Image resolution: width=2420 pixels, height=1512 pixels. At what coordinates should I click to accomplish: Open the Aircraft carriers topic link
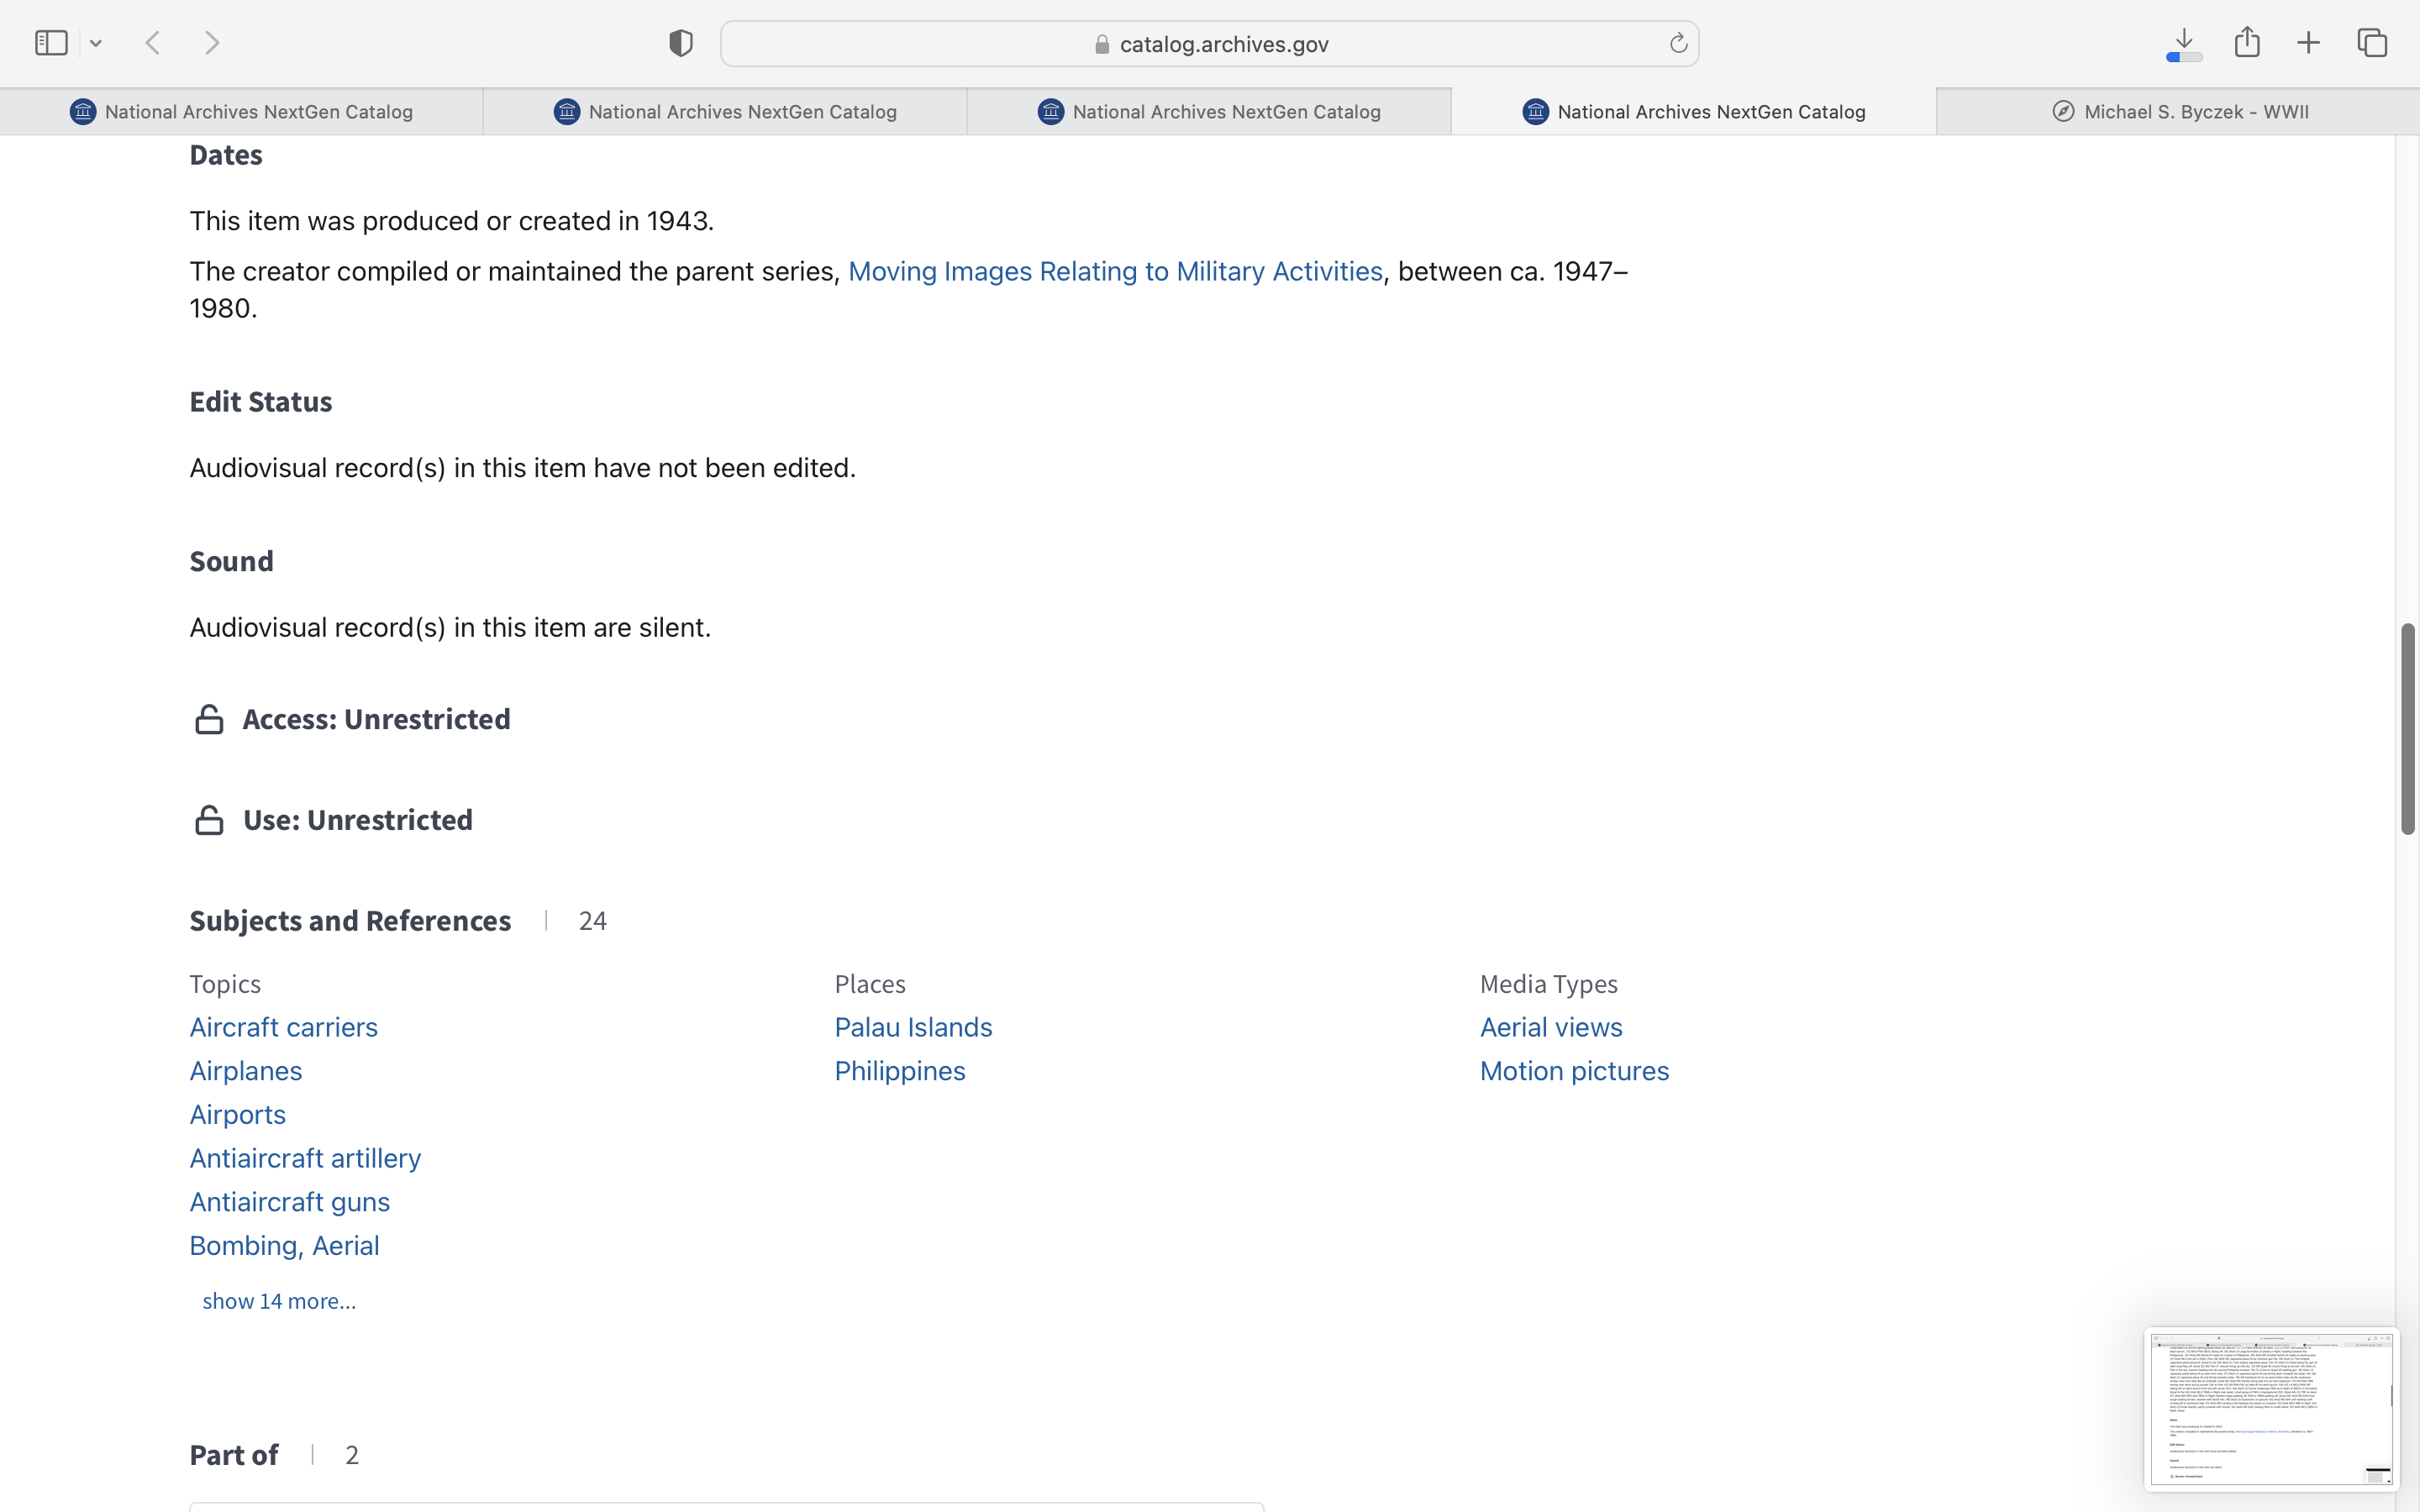coord(283,1027)
